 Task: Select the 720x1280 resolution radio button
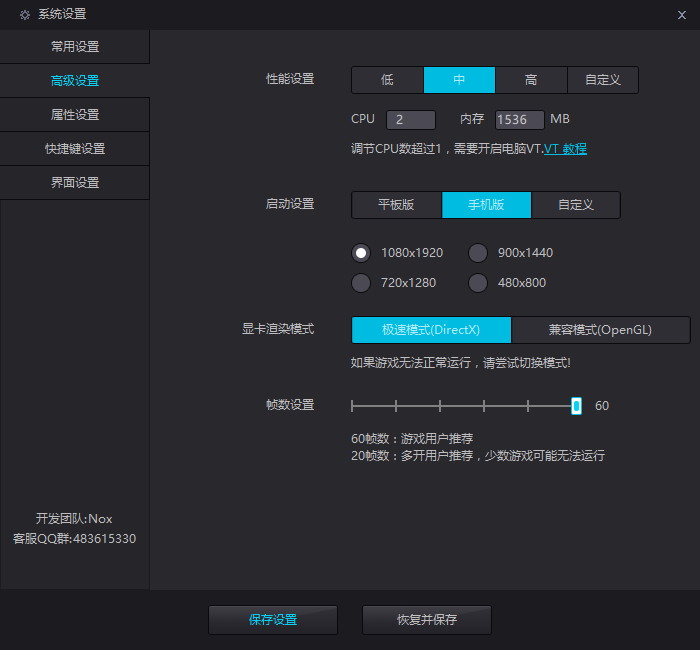(x=361, y=283)
